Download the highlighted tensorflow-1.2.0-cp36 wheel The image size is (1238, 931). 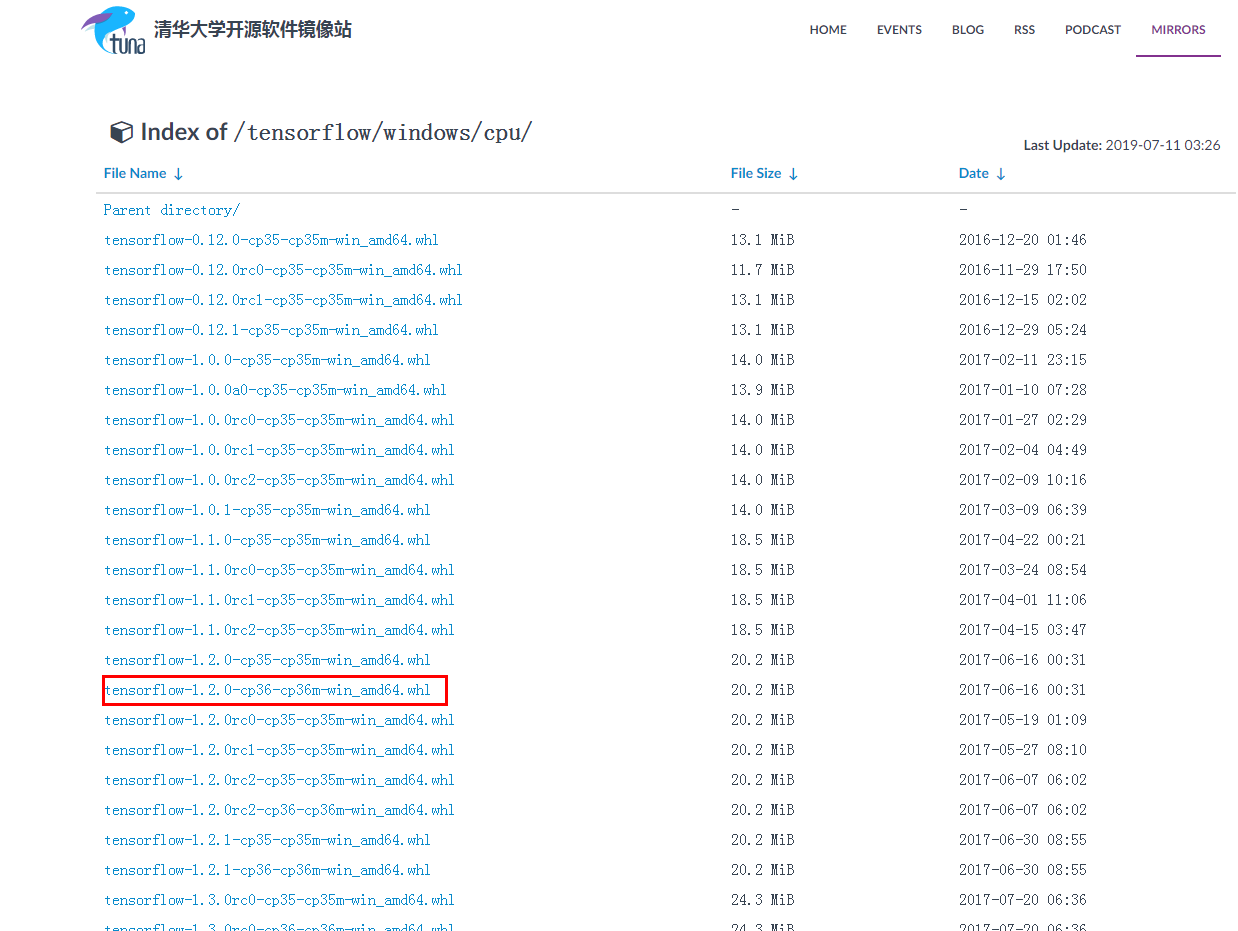point(271,689)
